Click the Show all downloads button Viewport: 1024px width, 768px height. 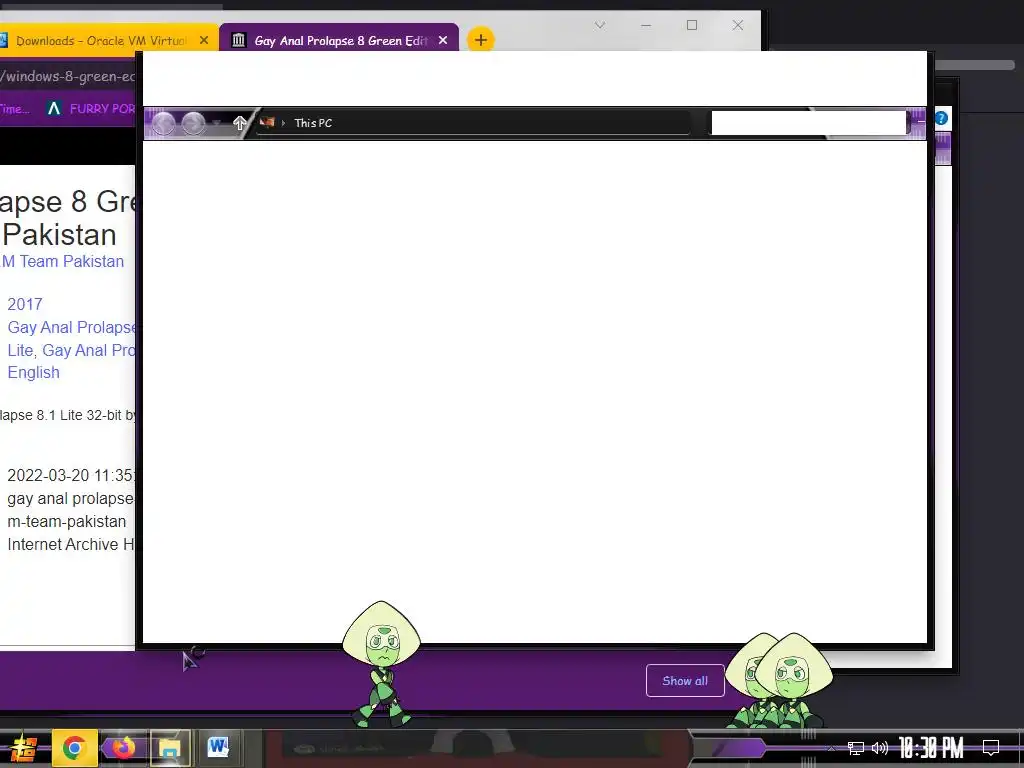click(x=685, y=680)
